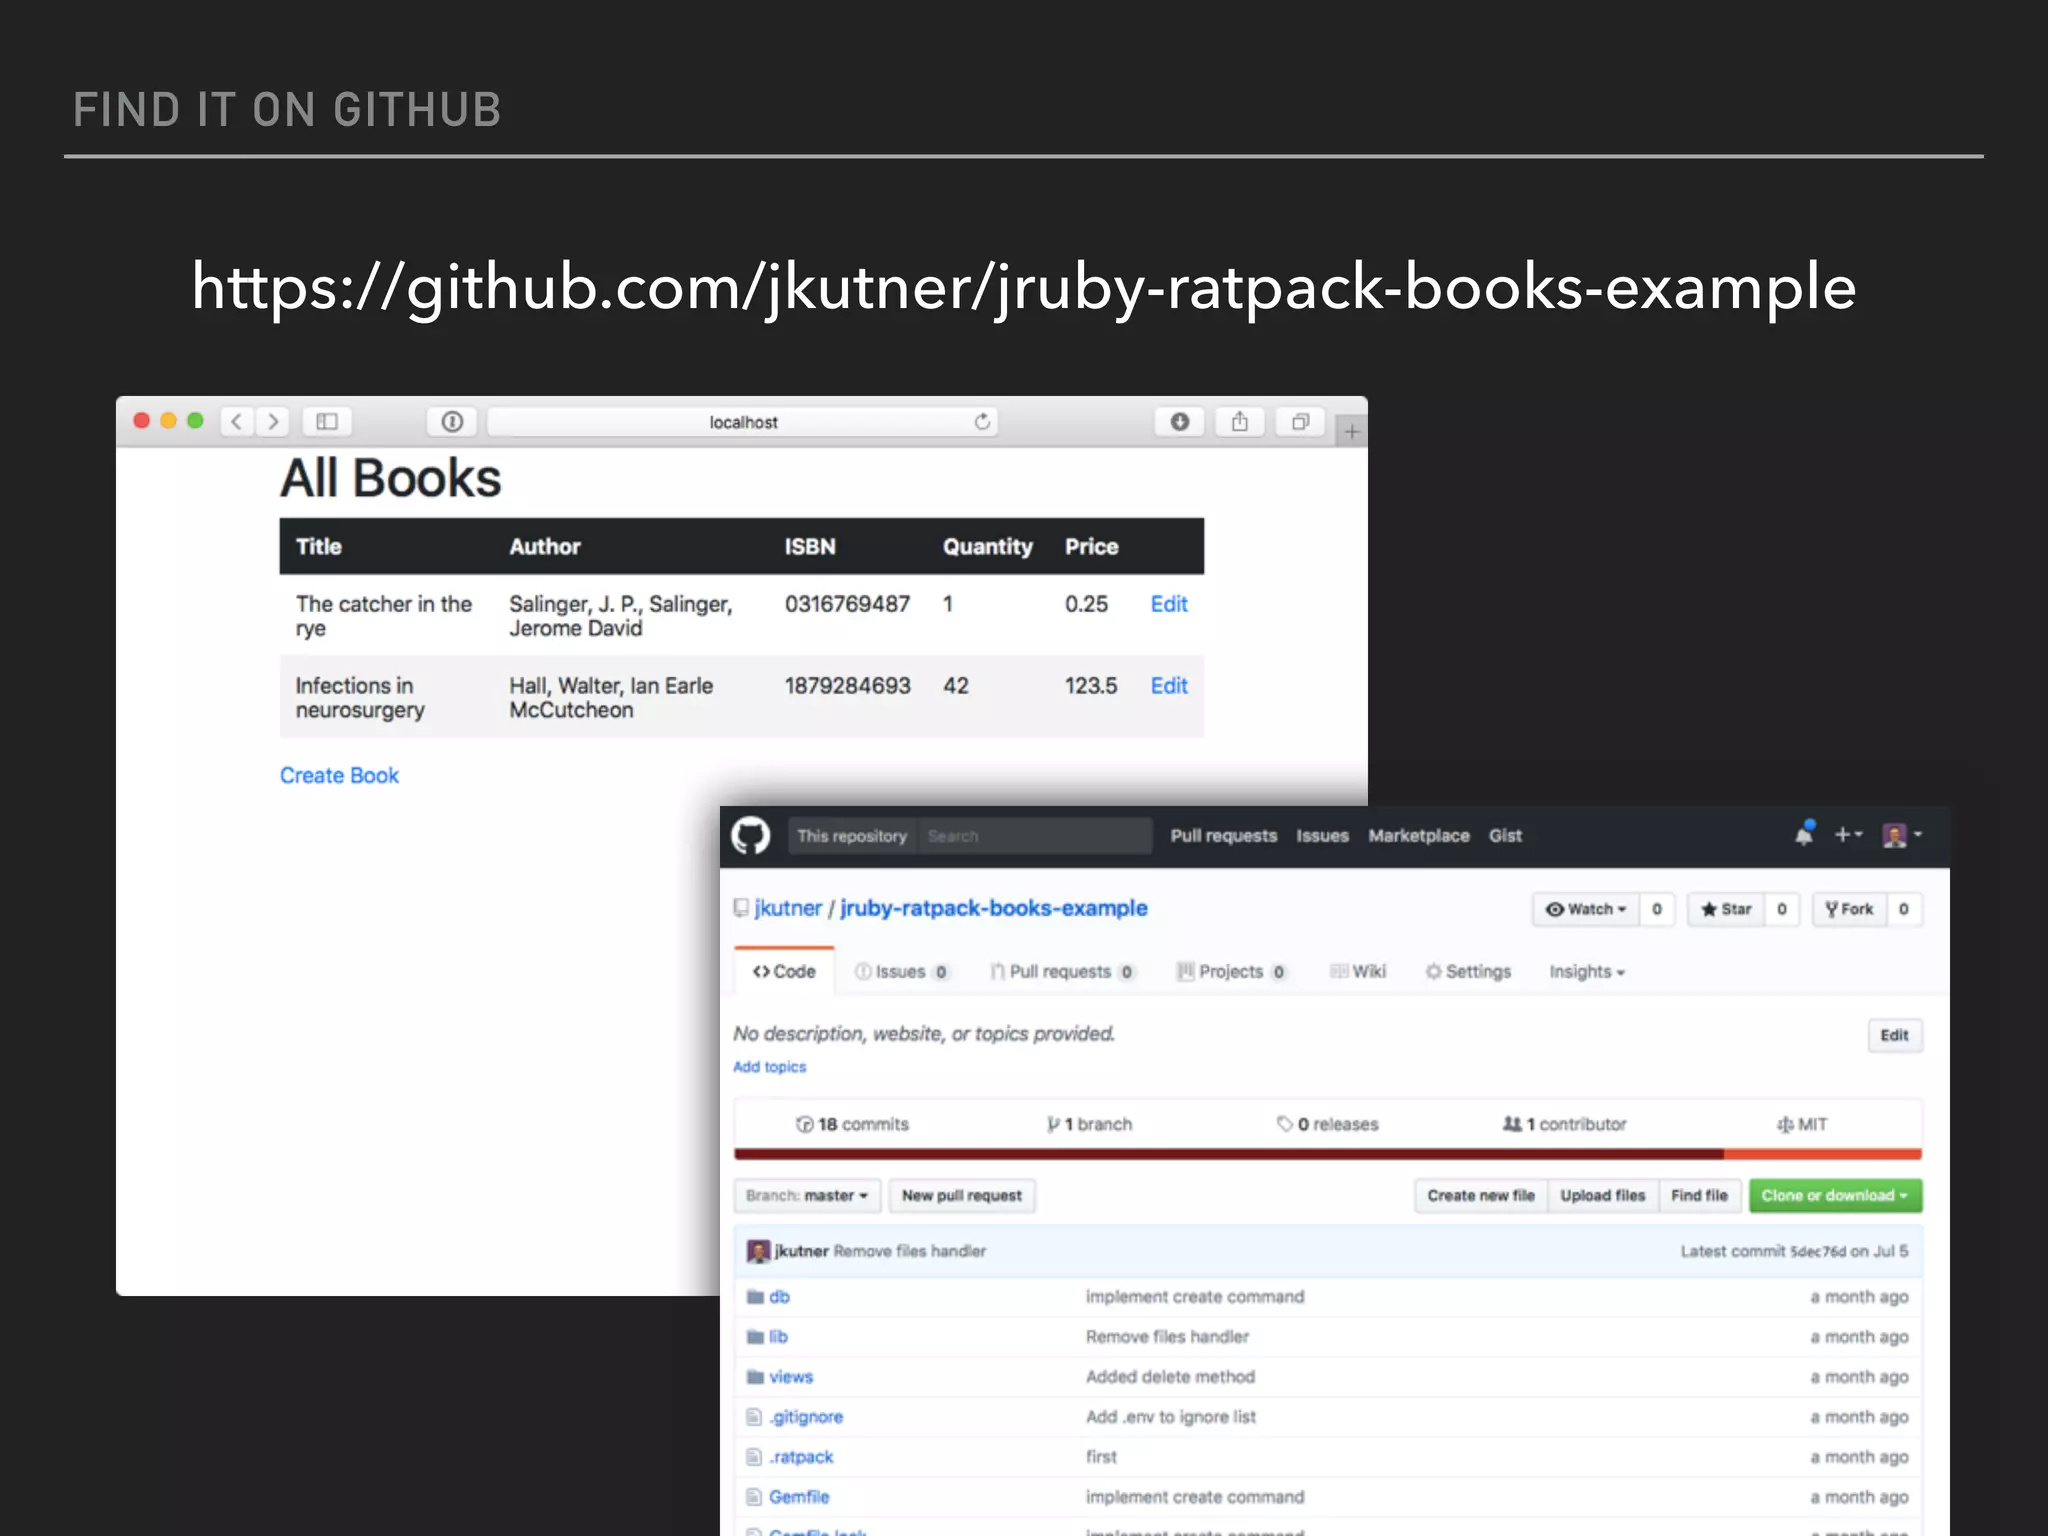Click the jkutner owner link
Image resolution: width=2048 pixels, height=1536 pixels.
click(x=788, y=908)
